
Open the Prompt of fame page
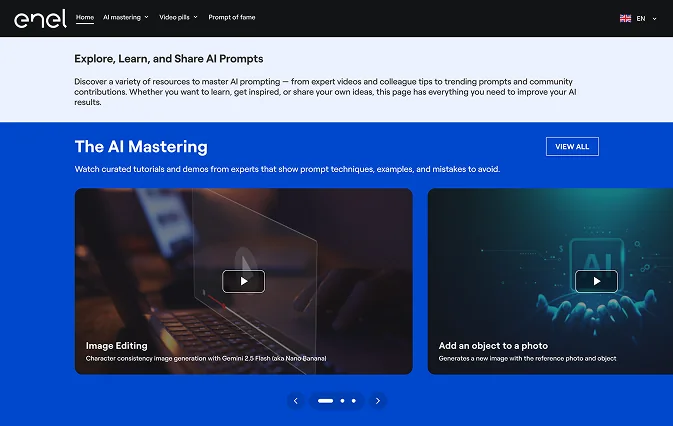[232, 17]
